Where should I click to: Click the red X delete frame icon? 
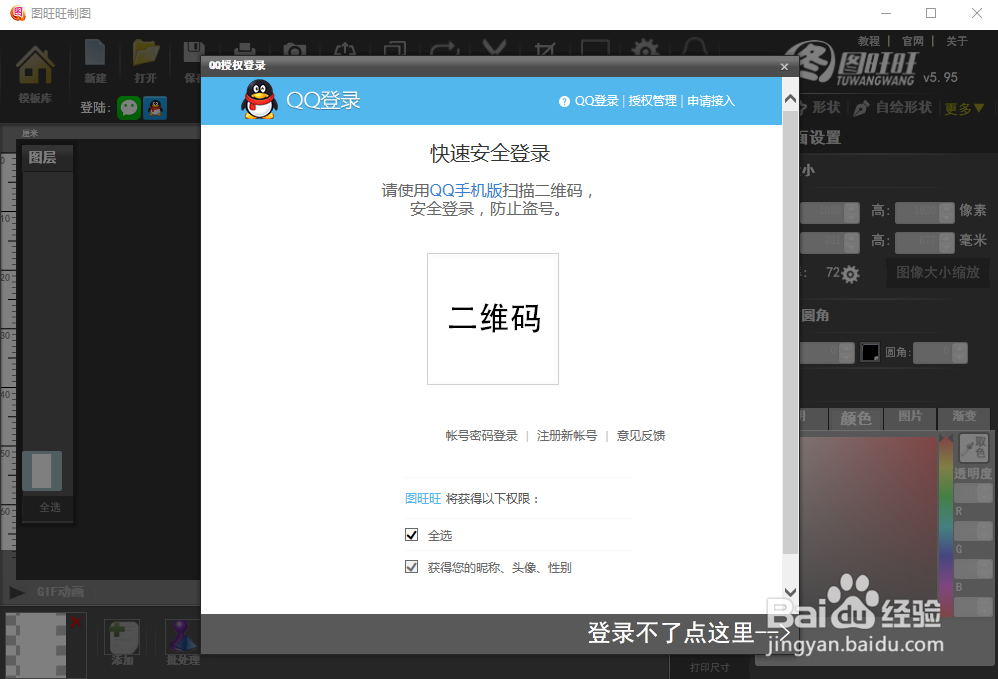[x=76, y=622]
